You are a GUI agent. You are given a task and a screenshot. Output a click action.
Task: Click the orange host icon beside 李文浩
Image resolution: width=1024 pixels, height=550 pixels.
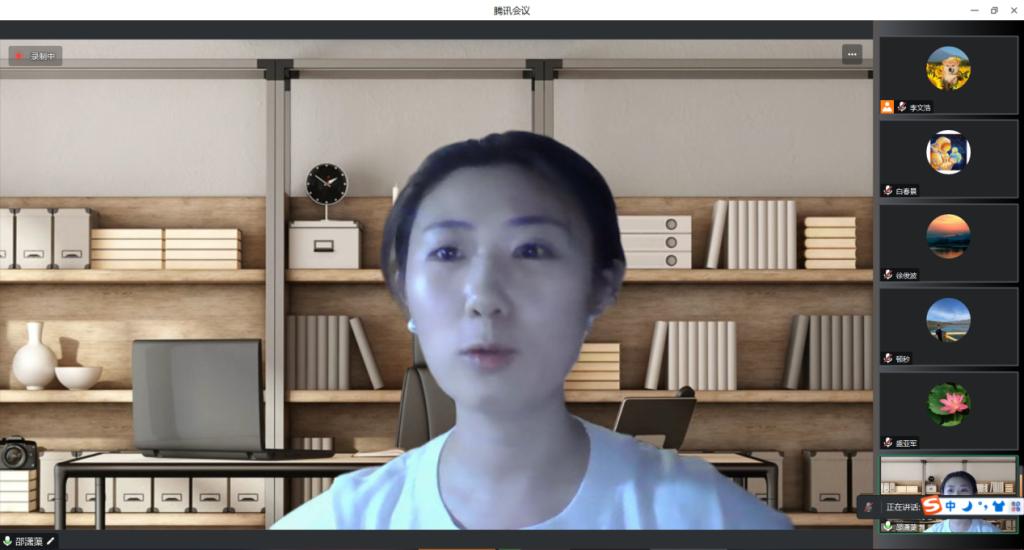[887, 107]
